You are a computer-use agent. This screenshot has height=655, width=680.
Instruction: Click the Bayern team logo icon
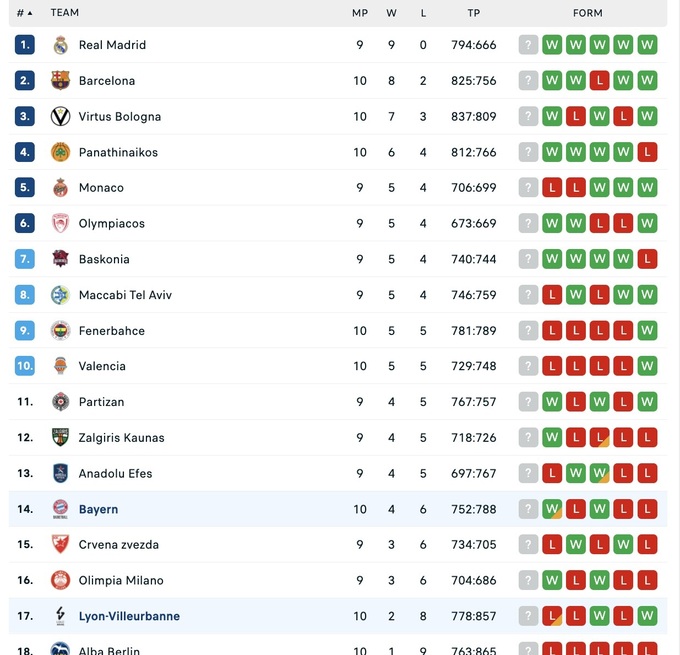[60, 509]
